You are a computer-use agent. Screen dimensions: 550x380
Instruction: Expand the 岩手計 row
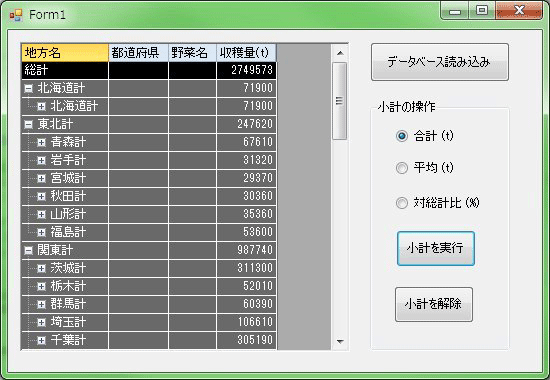(41, 160)
